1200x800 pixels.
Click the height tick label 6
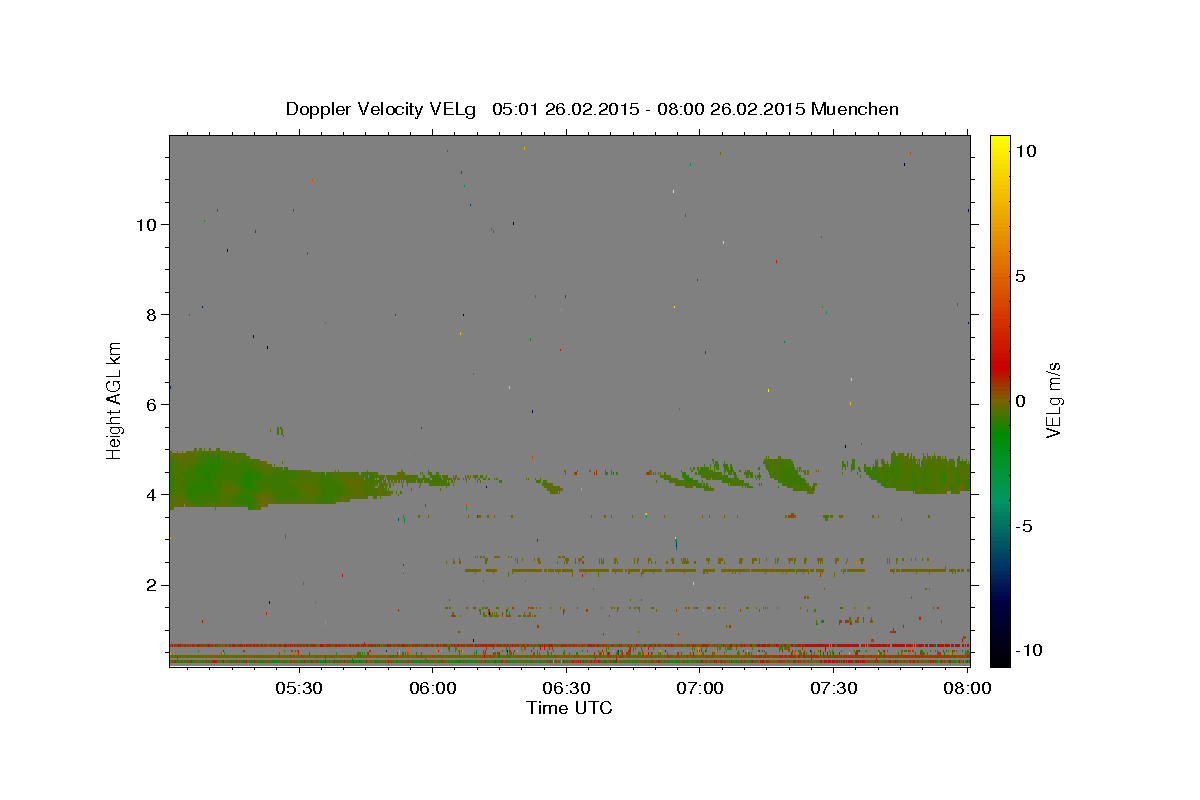point(151,404)
